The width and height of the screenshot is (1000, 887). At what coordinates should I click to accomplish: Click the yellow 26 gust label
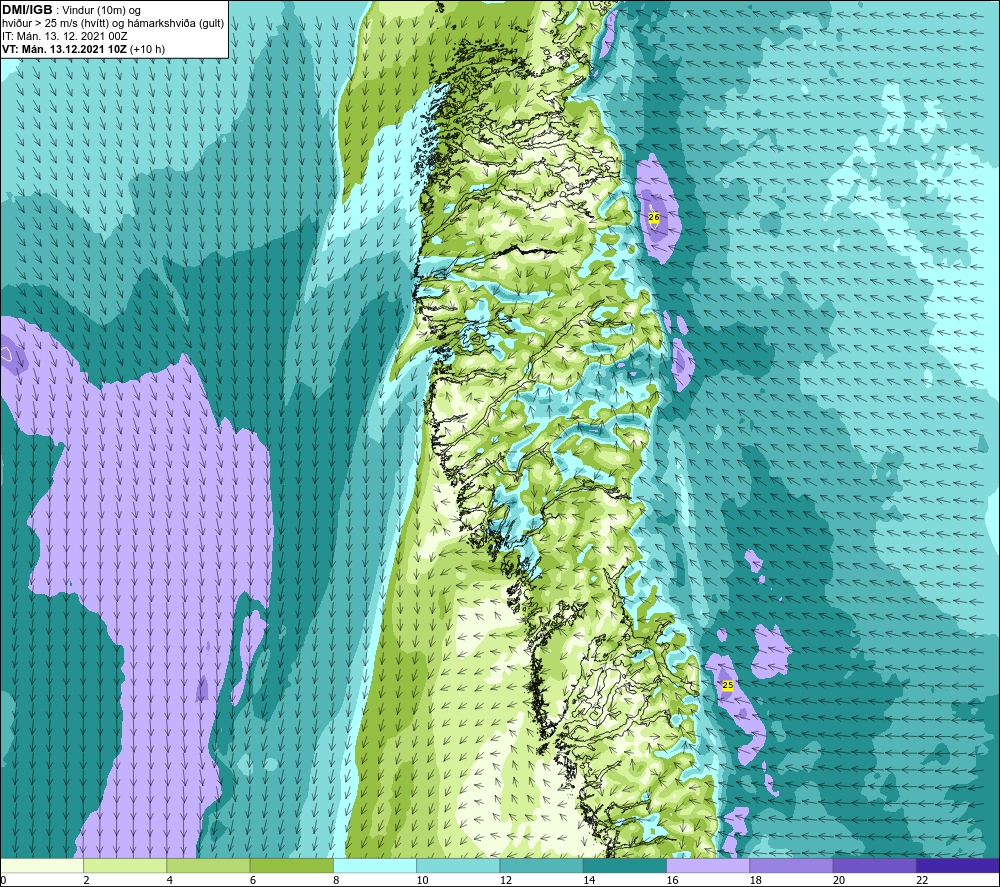pos(654,217)
